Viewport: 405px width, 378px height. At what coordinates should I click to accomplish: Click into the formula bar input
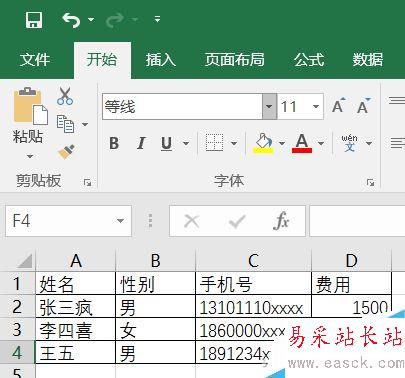tap(357, 221)
